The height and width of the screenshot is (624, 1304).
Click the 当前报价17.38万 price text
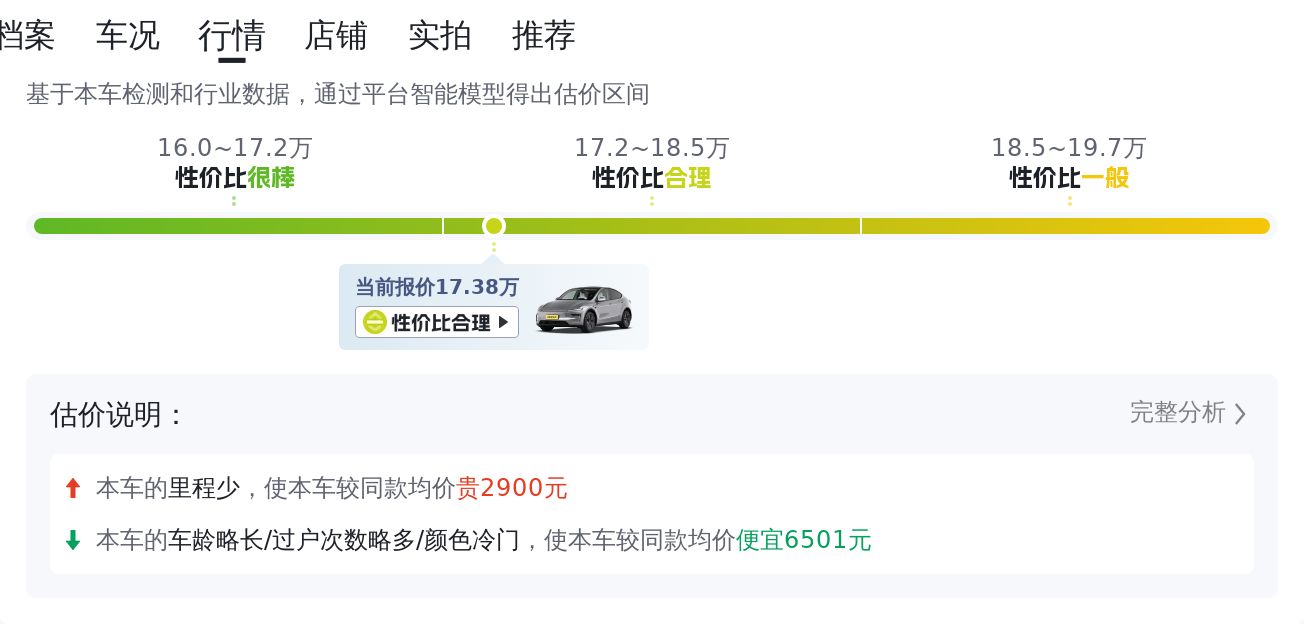coord(437,287)
